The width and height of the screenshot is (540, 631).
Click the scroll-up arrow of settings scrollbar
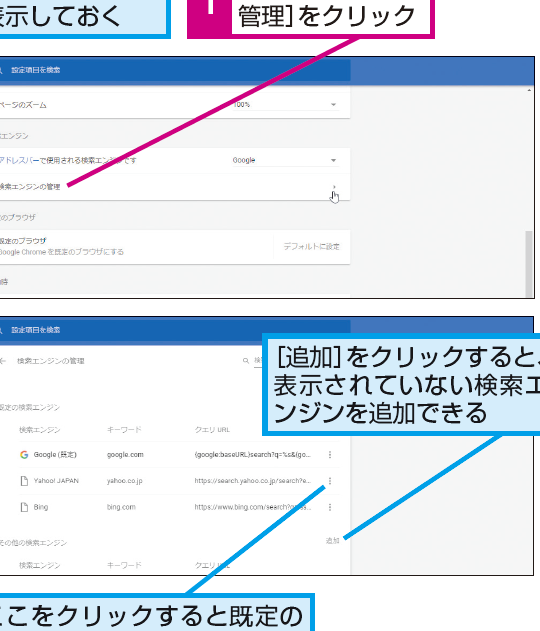pos(529,91)
